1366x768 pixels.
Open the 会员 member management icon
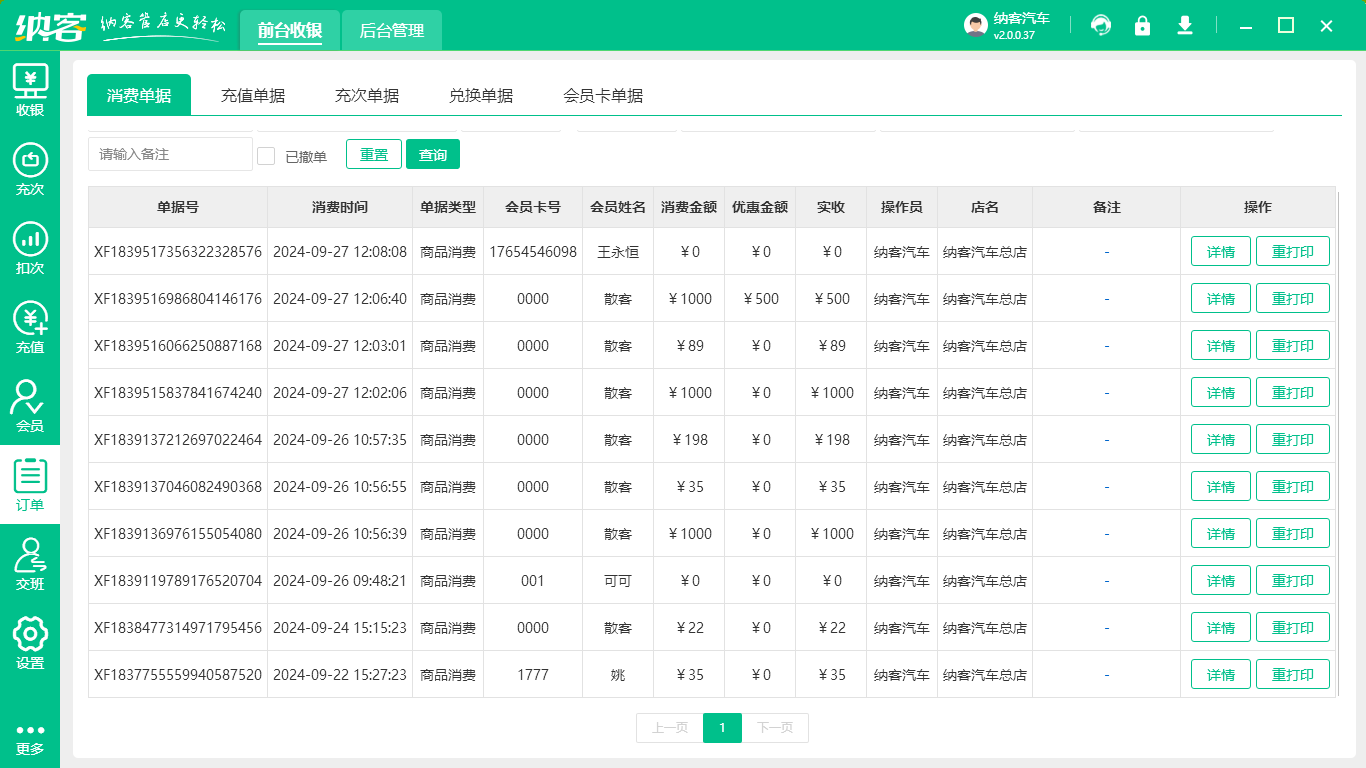[30, 404]
